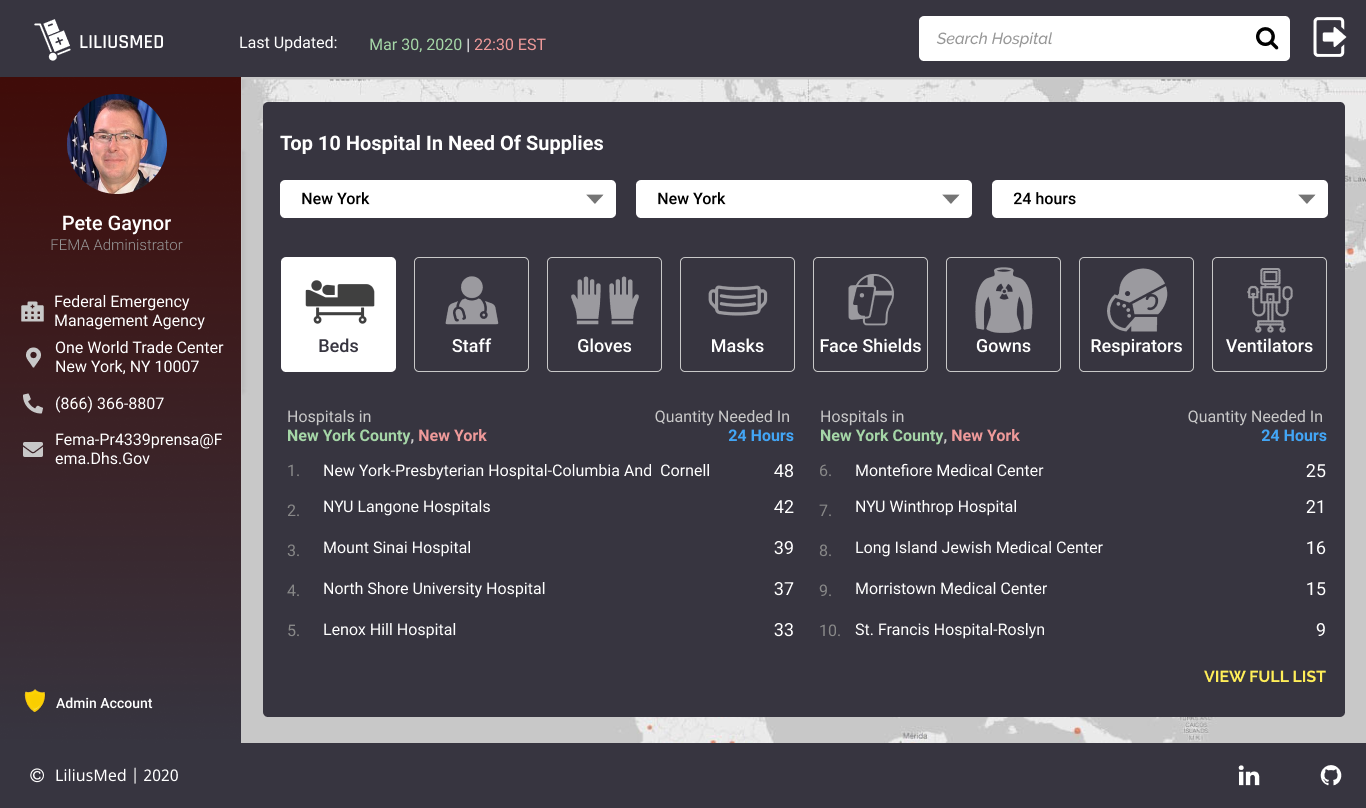1366x808 pixels.
Task: Click New York-Presbyterian Hospital-Columbia And Cornell row
Action: (x=540, y=471)
